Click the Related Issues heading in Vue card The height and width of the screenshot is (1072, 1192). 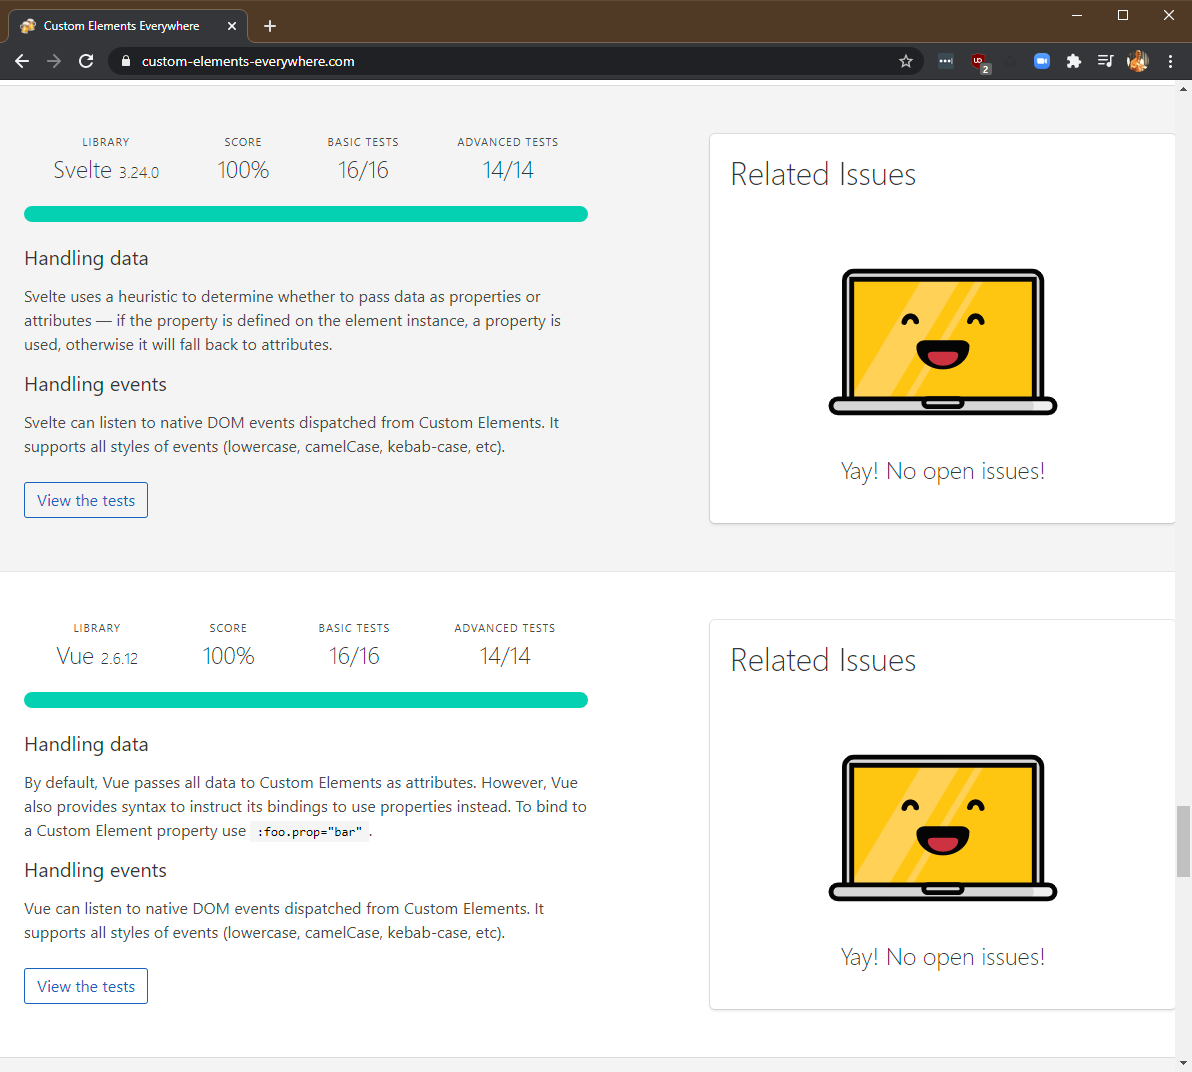(823, 660)
